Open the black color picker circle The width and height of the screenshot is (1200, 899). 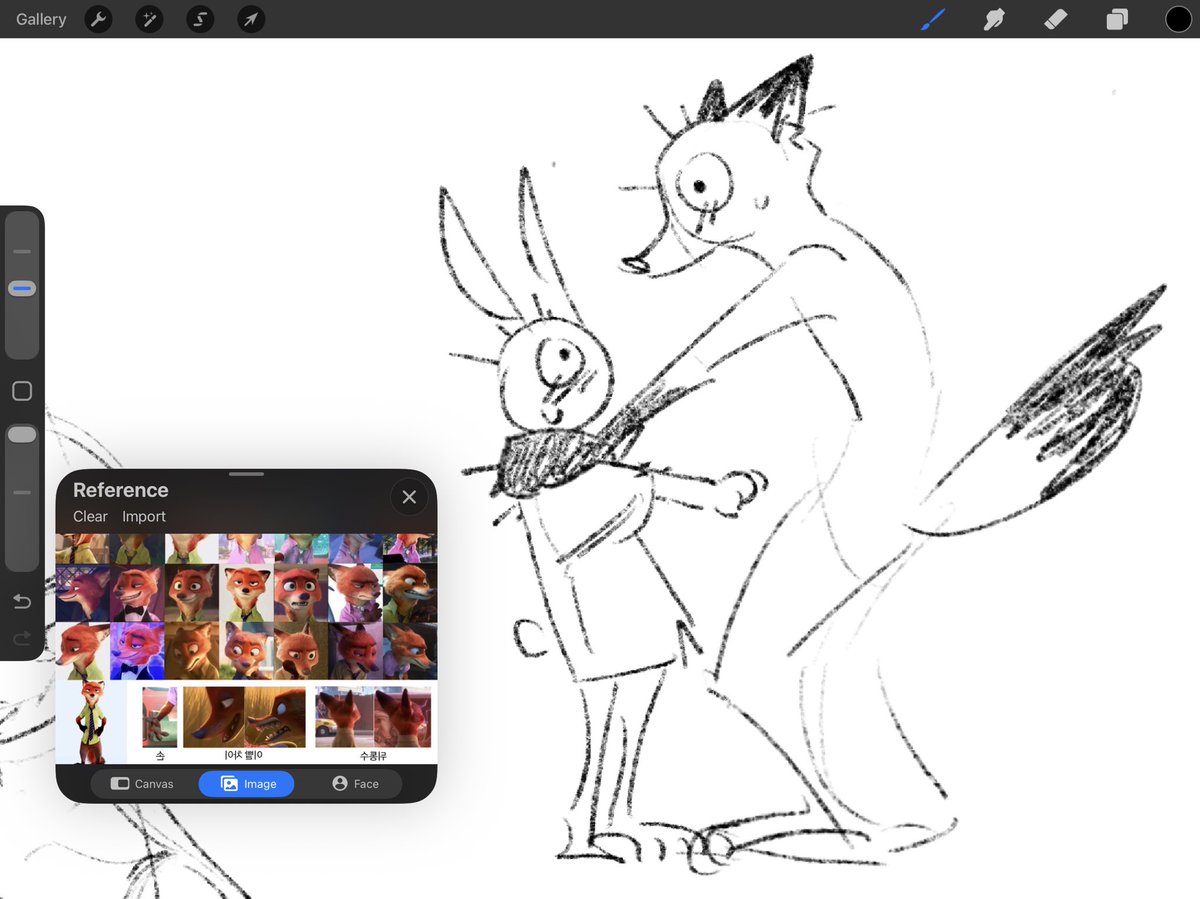pos(1178,19)
